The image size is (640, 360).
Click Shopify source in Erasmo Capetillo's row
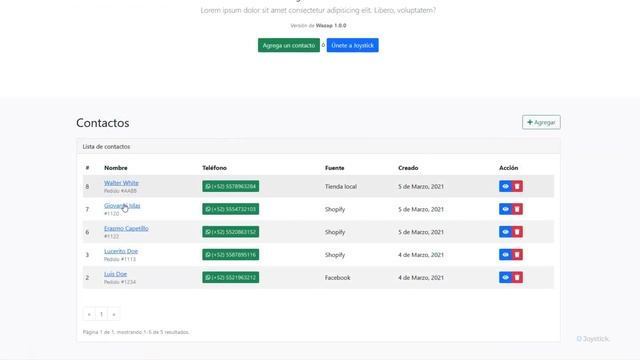[335, 232]
